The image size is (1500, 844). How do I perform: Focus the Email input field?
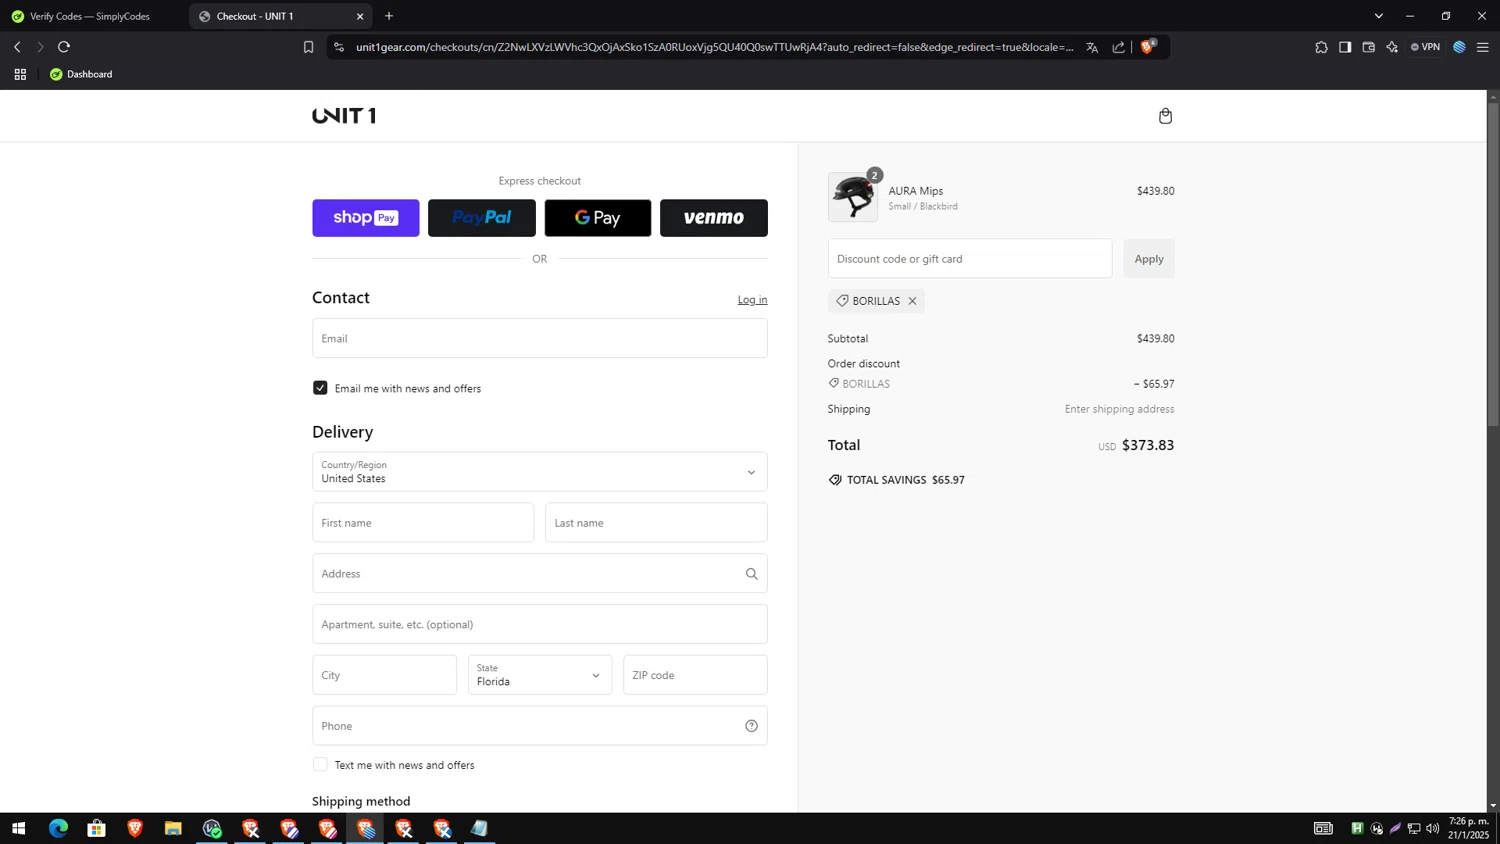(540, 338)
